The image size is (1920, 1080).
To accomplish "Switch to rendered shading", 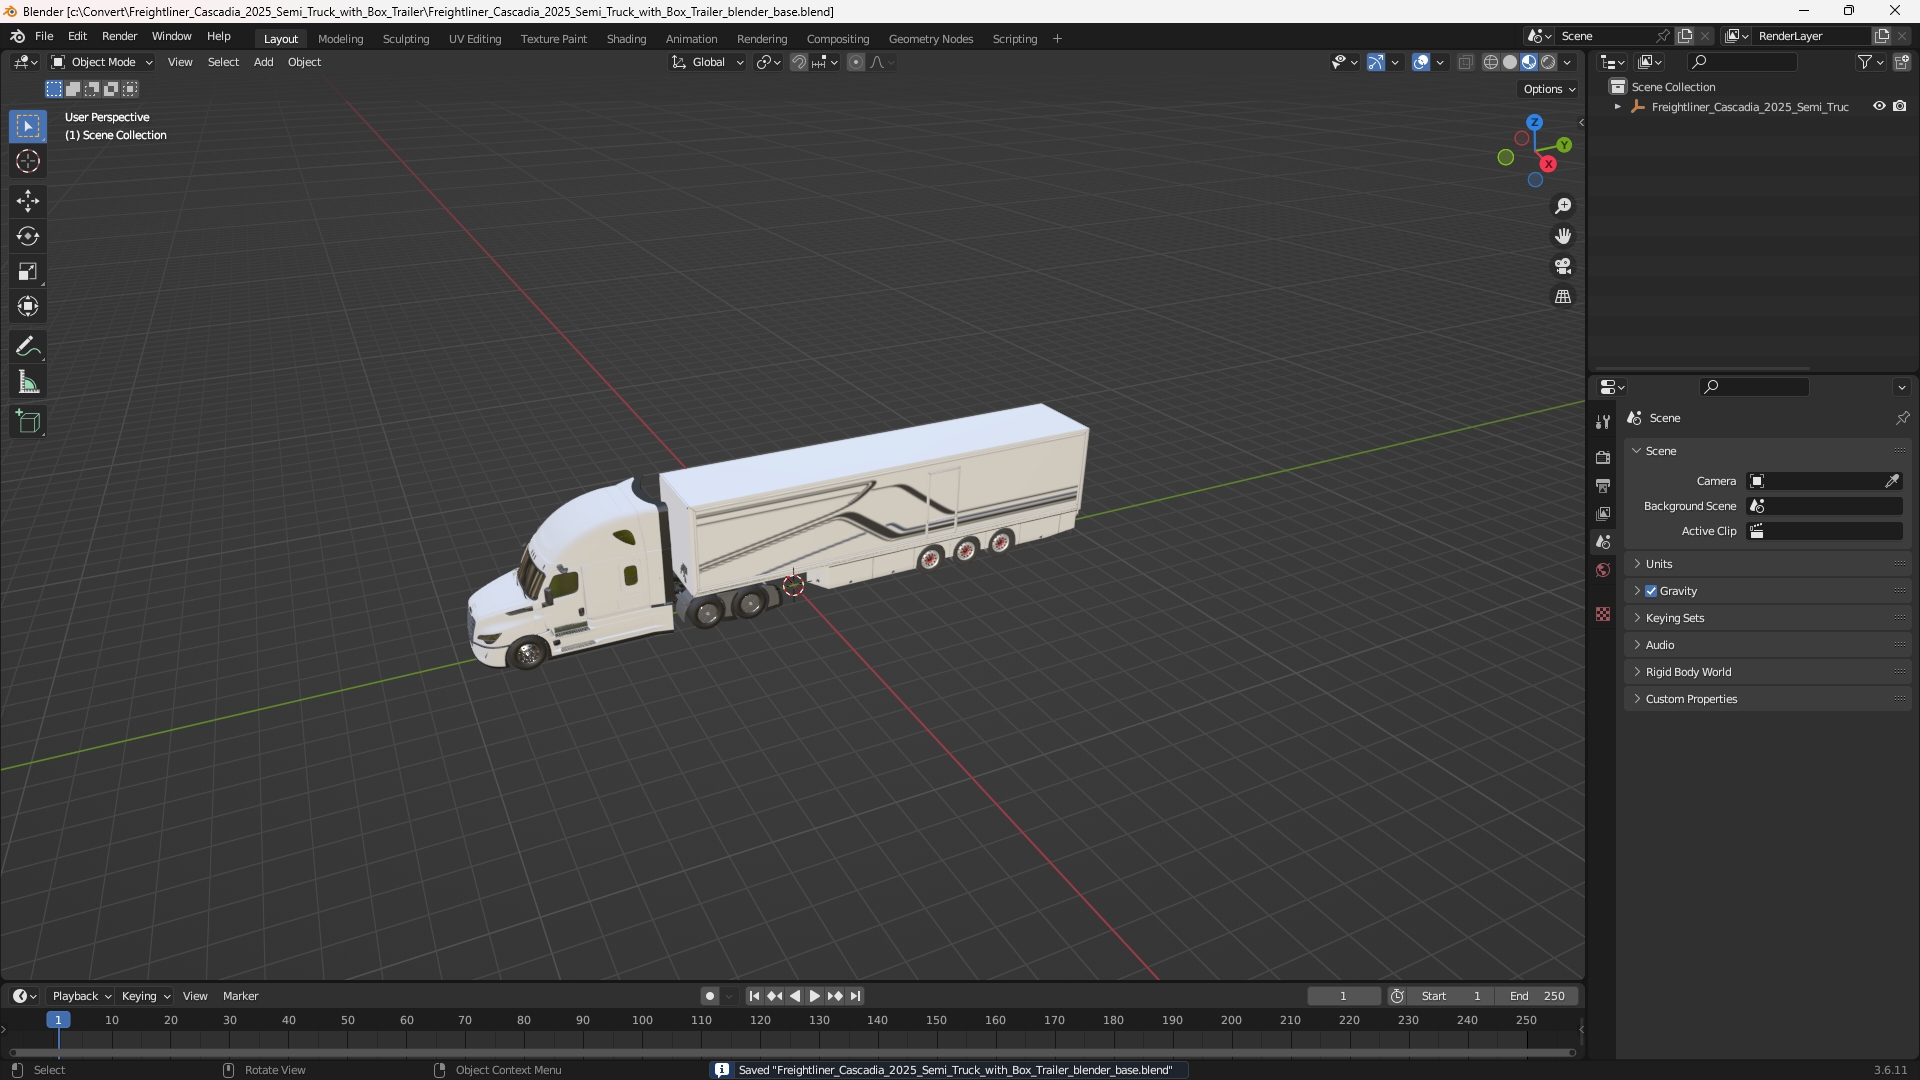I will click(1548, 62).
